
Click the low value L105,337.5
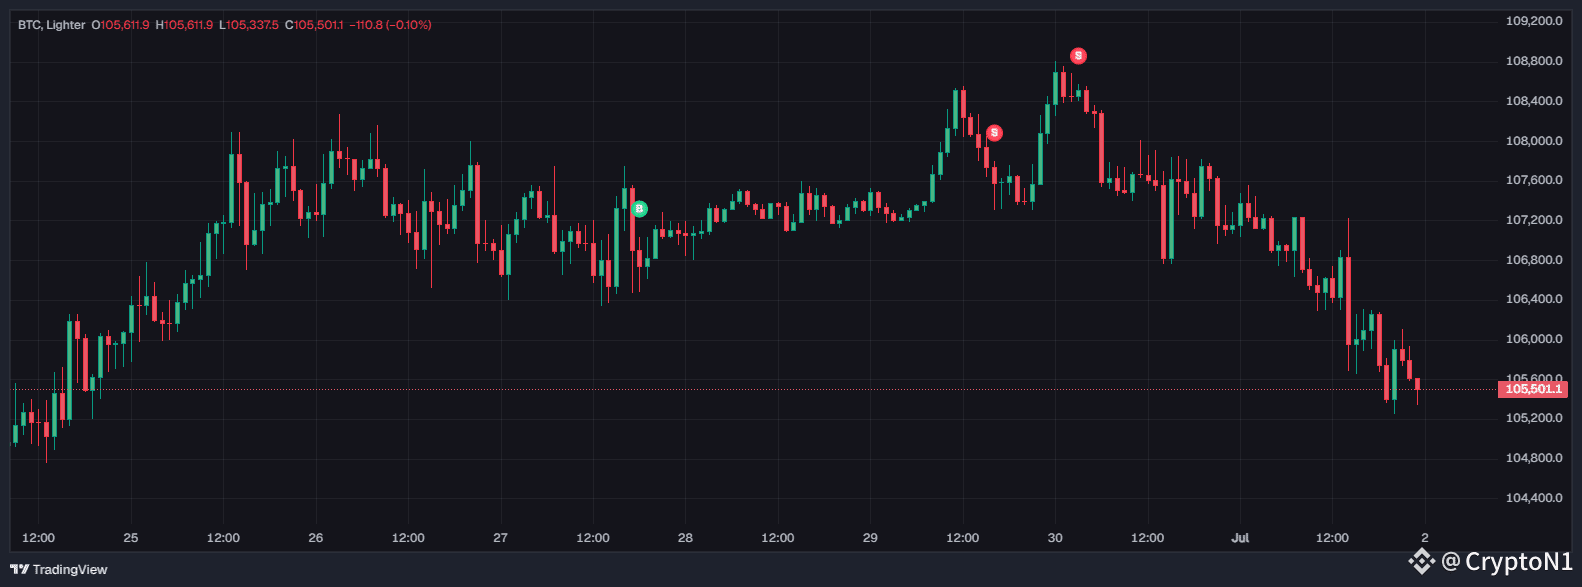click(249, 25)
